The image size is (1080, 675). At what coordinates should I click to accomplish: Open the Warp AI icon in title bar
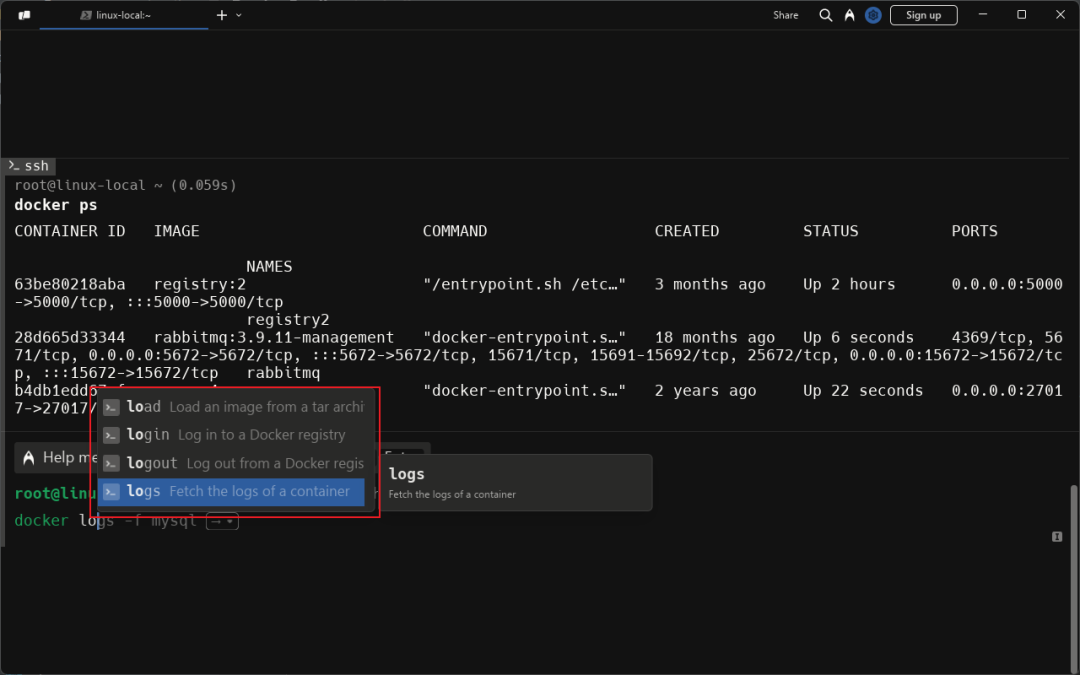[x=849, y=15]
